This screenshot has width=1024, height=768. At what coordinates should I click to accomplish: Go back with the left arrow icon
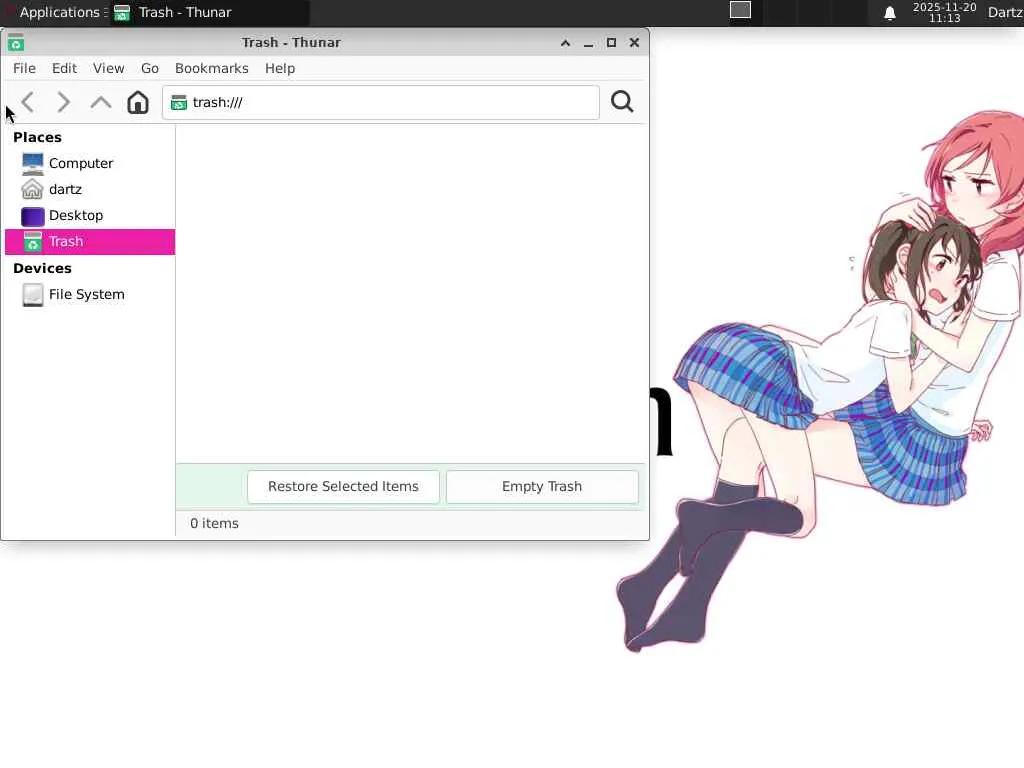[x=27, y=103]
